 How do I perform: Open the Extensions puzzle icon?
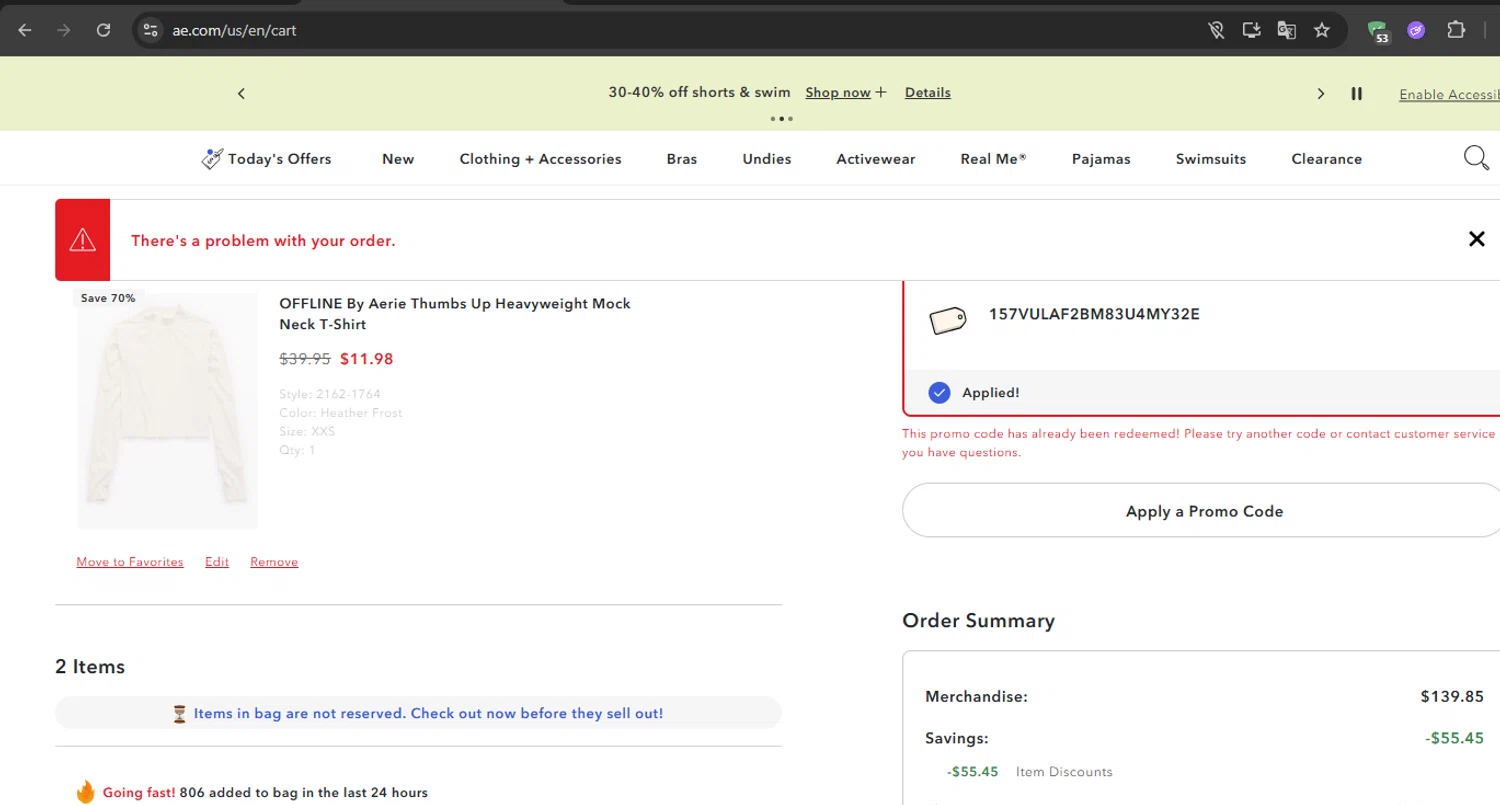coord(1456,30)
